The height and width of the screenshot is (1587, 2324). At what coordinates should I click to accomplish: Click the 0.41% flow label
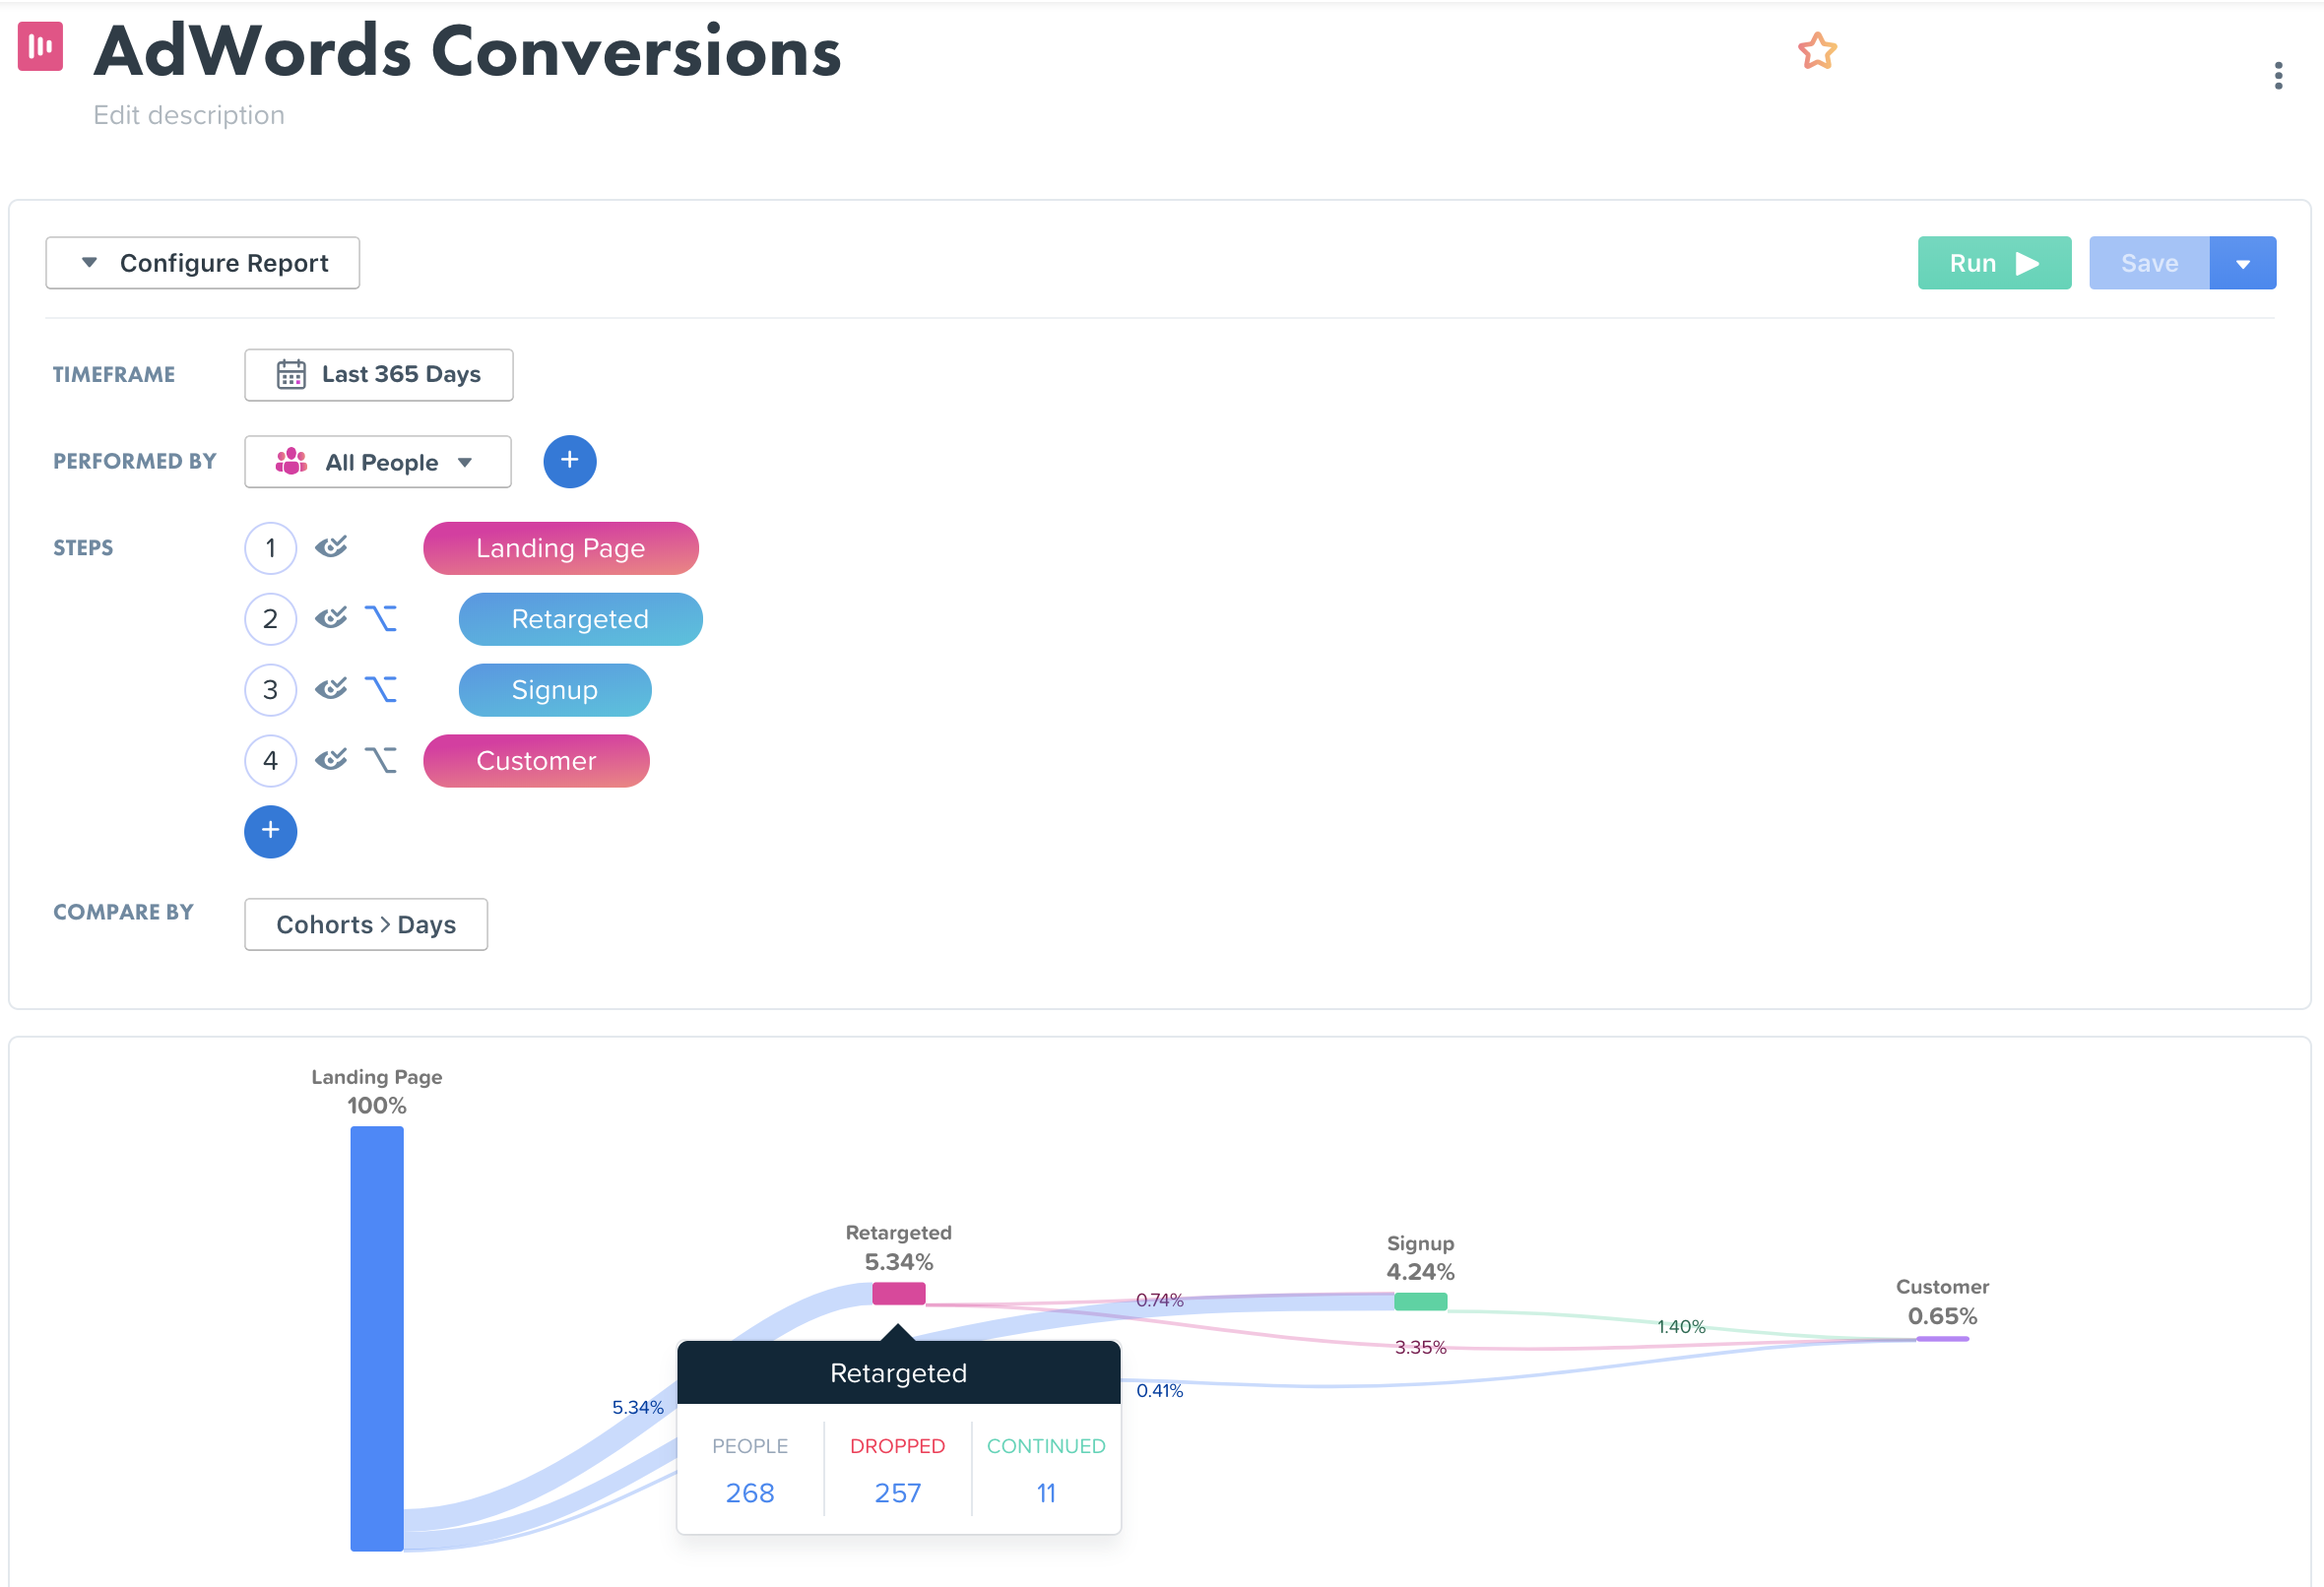tap(1160, 1390)
